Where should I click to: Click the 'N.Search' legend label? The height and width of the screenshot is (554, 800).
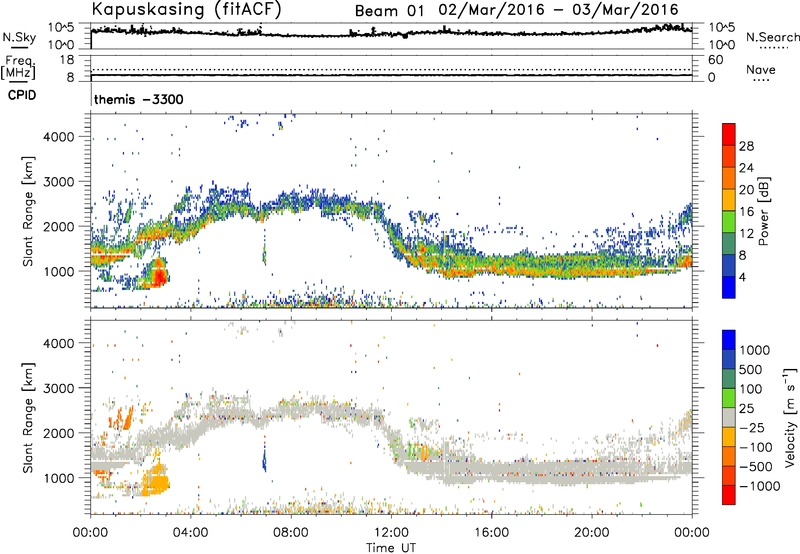[x=772, y=37]
